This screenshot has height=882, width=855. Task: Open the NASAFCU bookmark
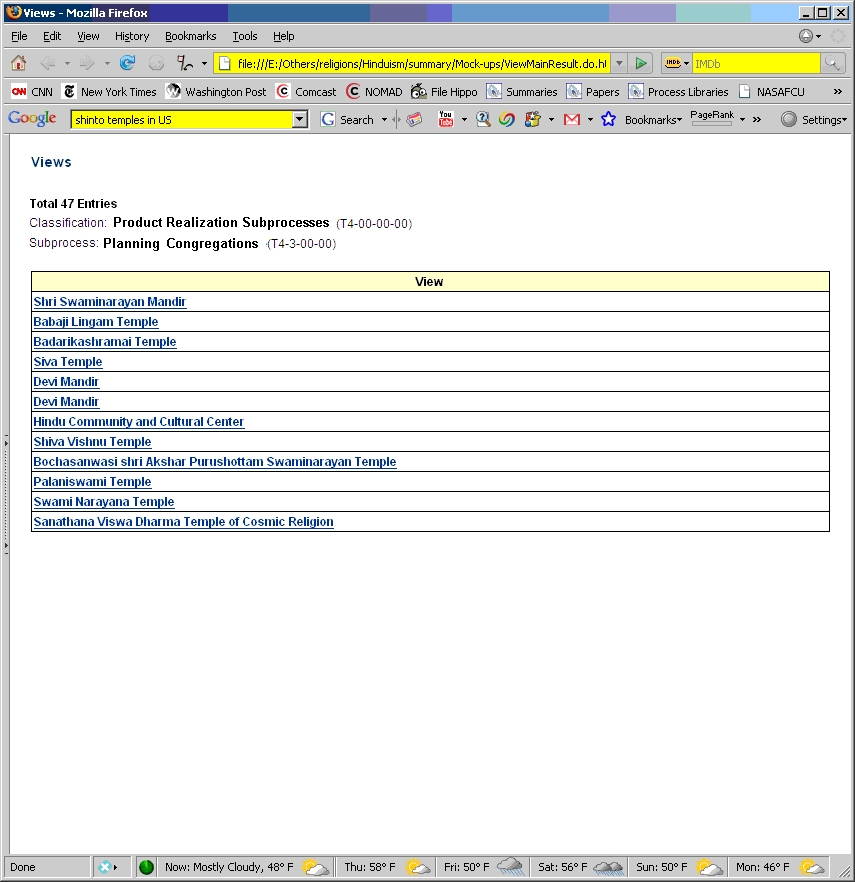[x=772, y=92]
